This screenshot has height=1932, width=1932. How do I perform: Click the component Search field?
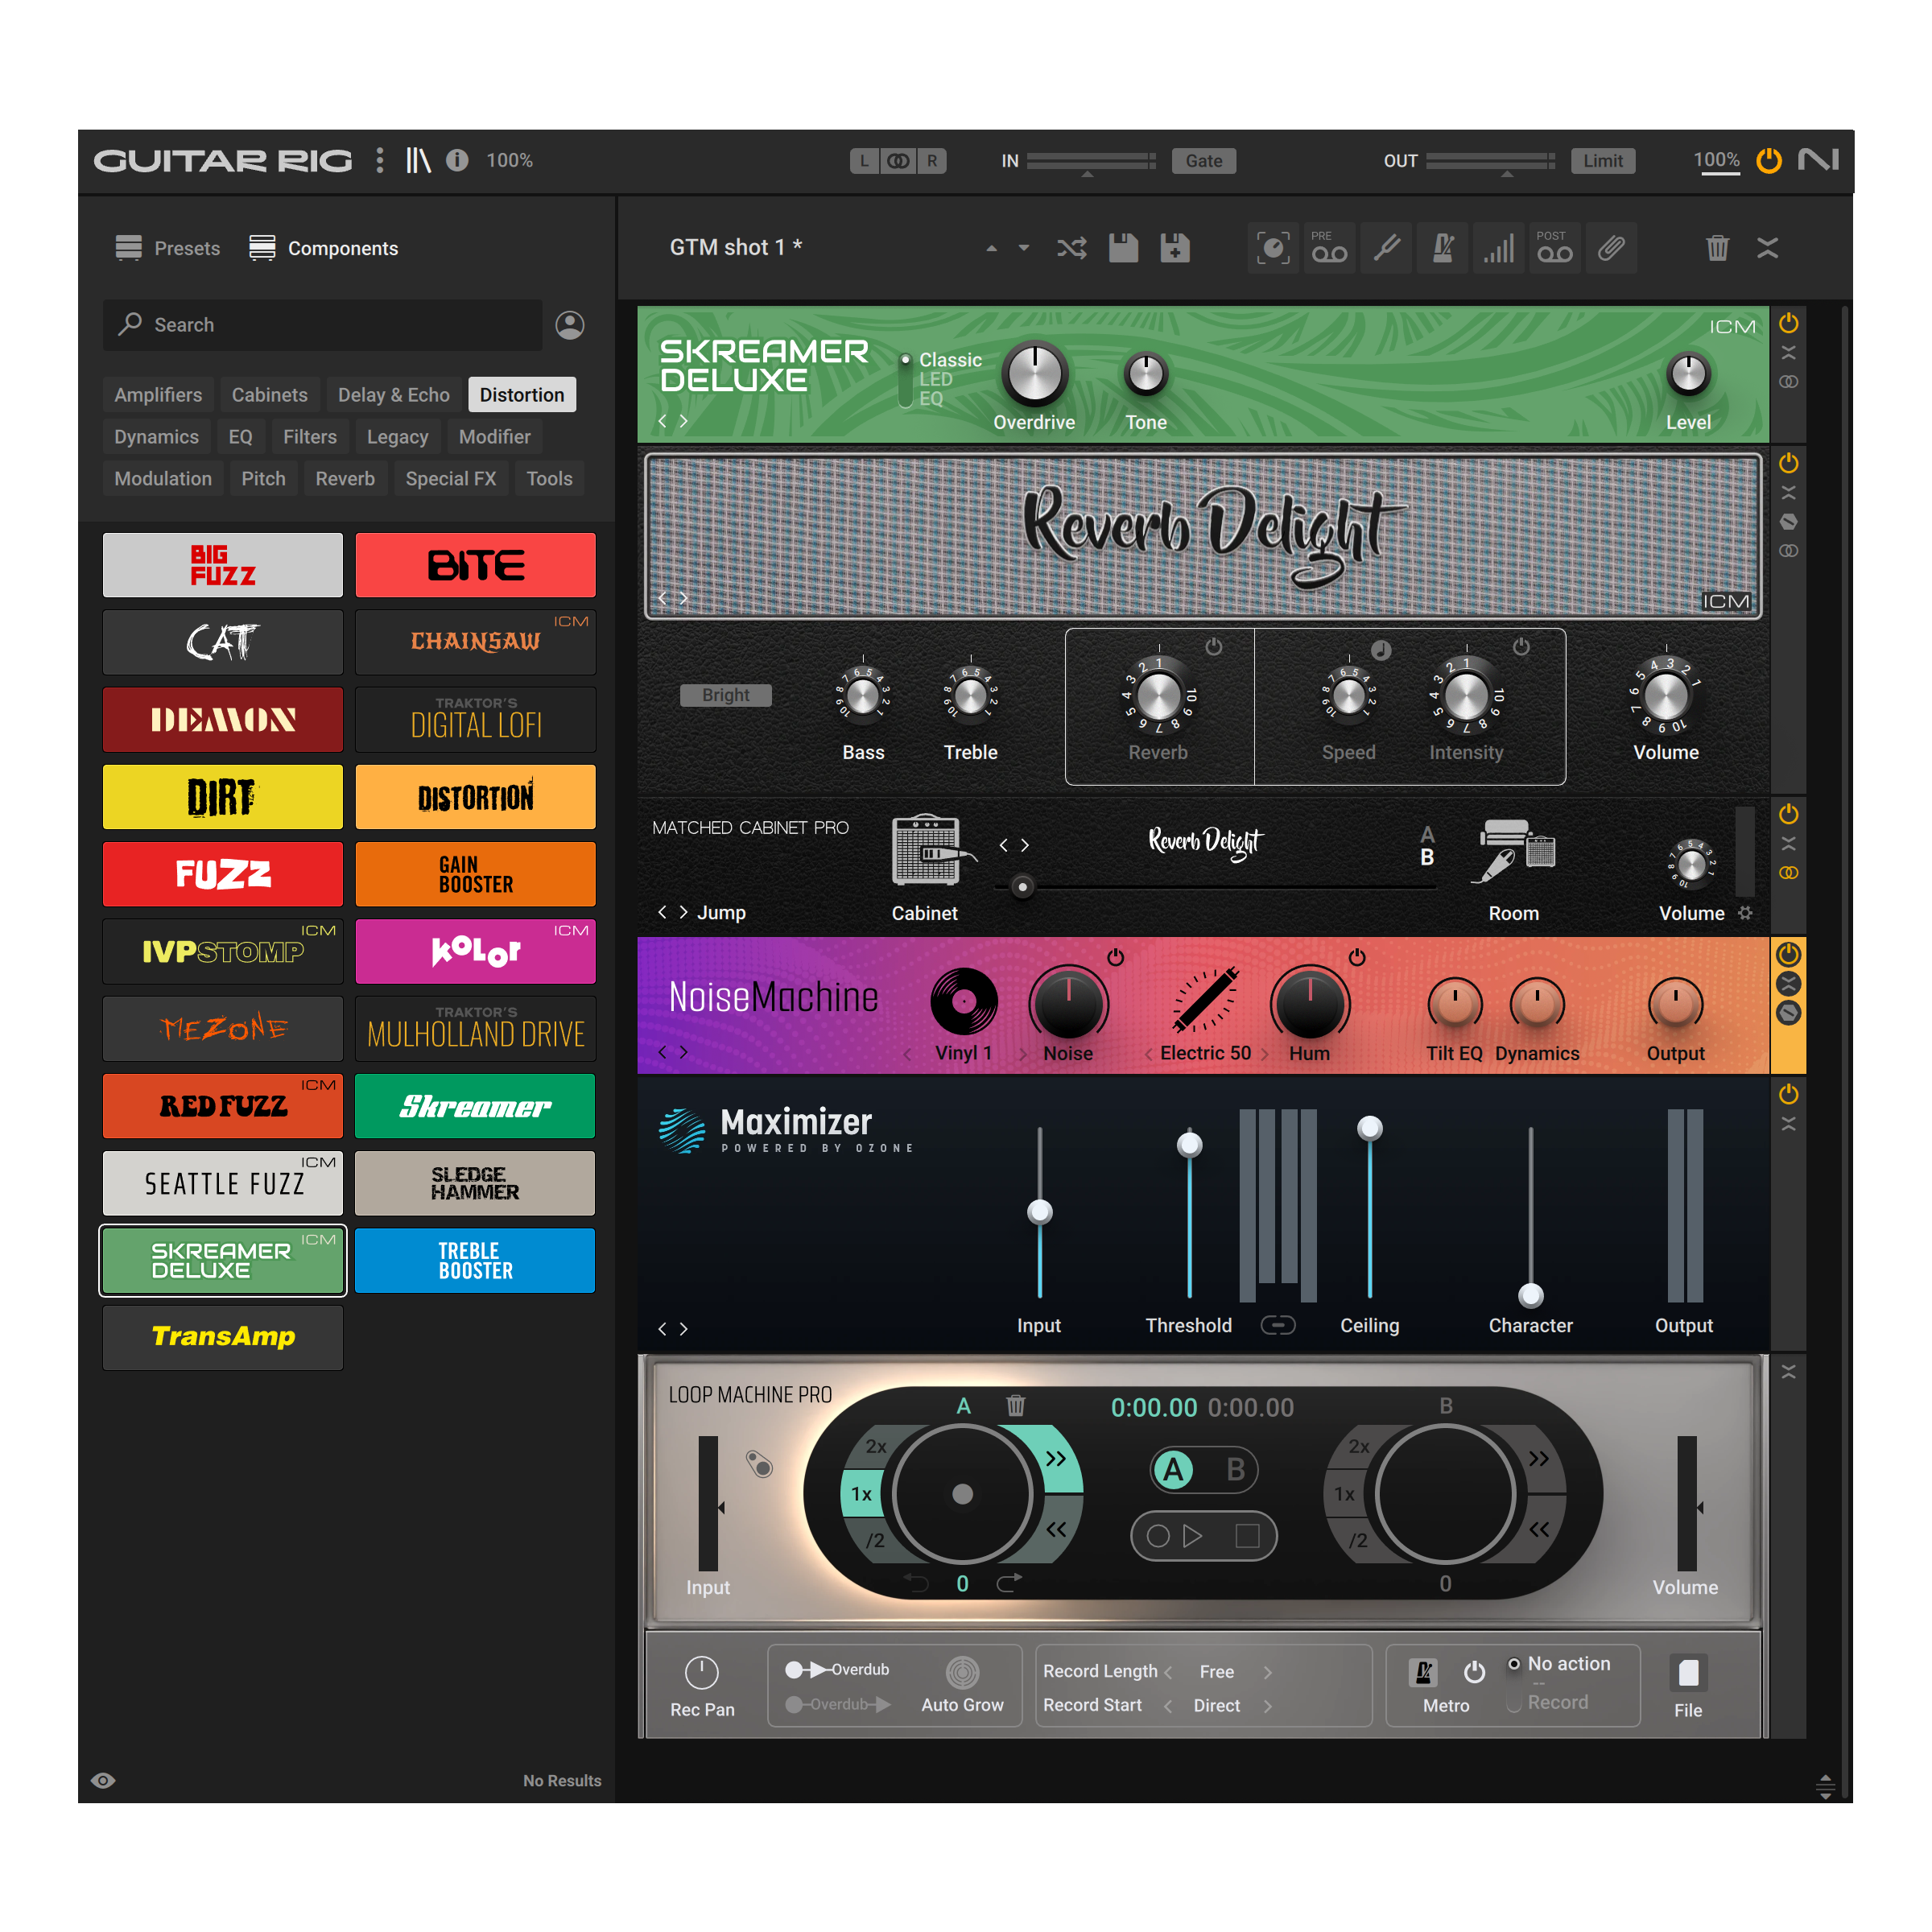pos(322,325)
